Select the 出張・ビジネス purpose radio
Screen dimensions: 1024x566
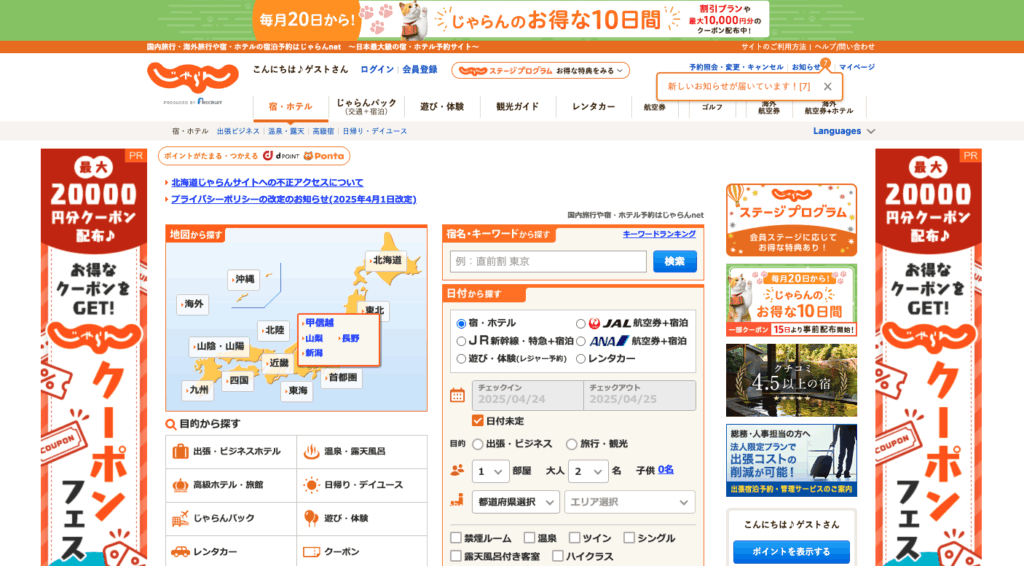477,444
